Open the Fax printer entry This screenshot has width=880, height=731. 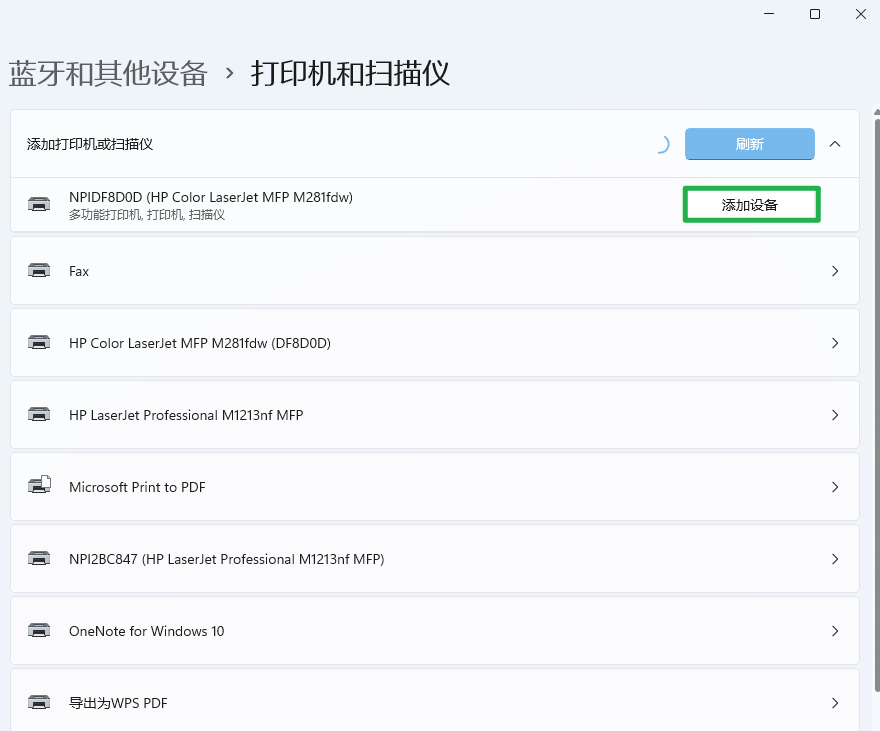pyautogui.click(x=435, y=271)
